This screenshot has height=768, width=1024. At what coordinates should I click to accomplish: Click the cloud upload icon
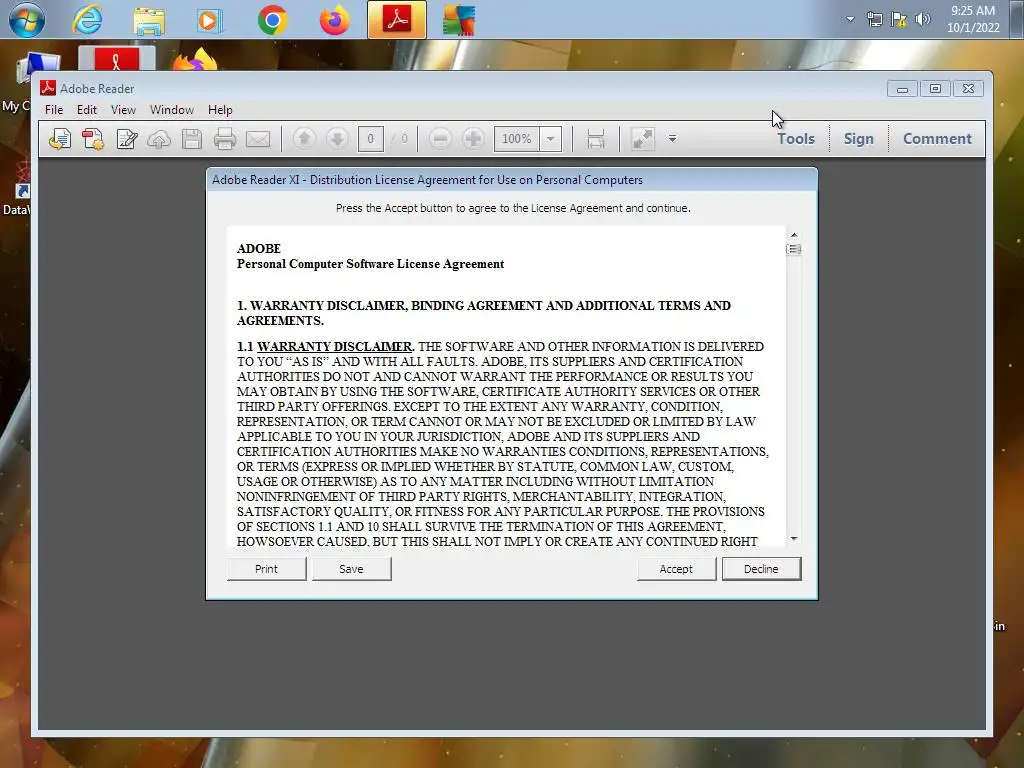pyautogui.click(x=159, y=139)
